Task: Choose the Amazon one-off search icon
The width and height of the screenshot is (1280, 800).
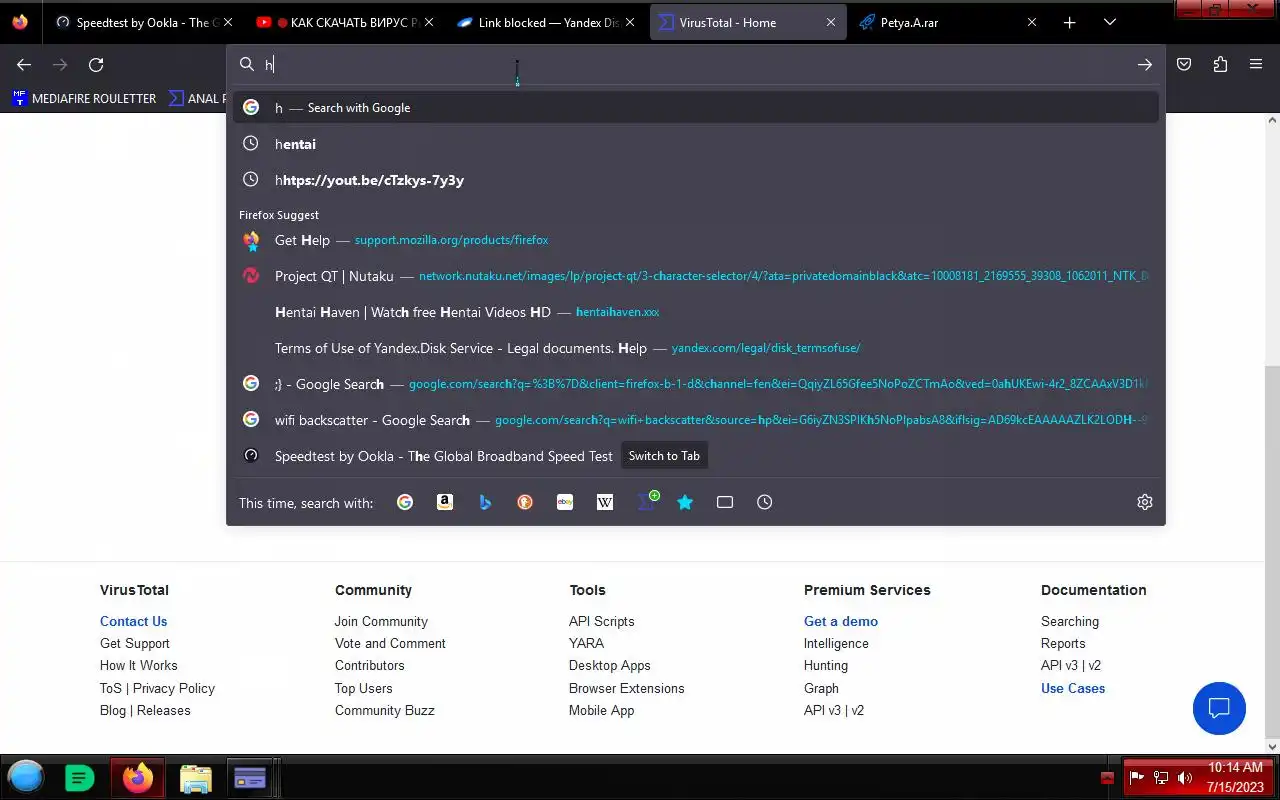Action: [445, 502]
